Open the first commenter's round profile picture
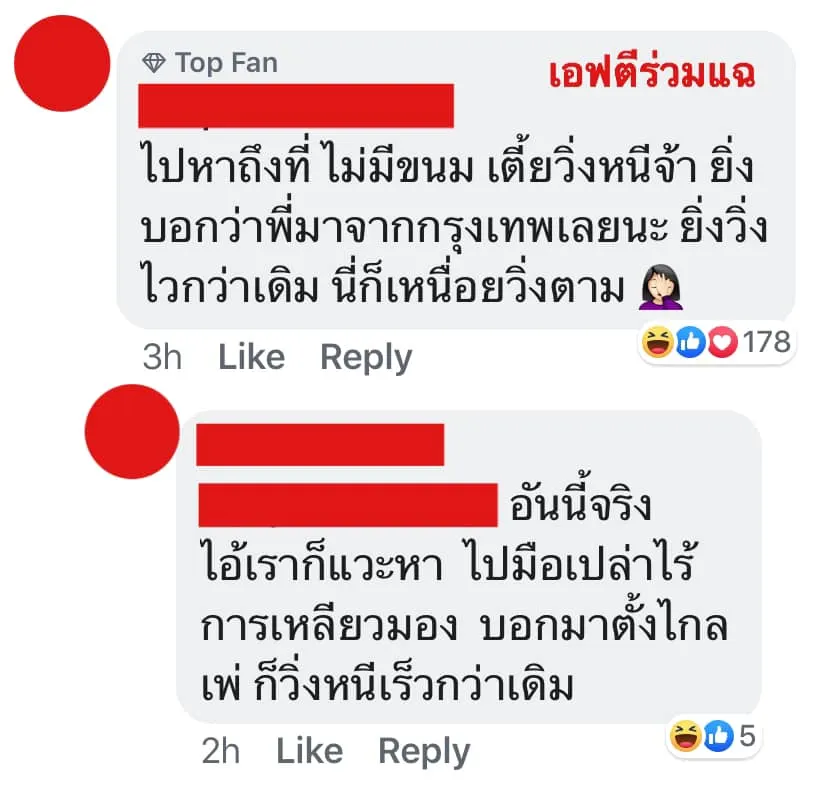828x786 pixels. [x=62, y=63]
